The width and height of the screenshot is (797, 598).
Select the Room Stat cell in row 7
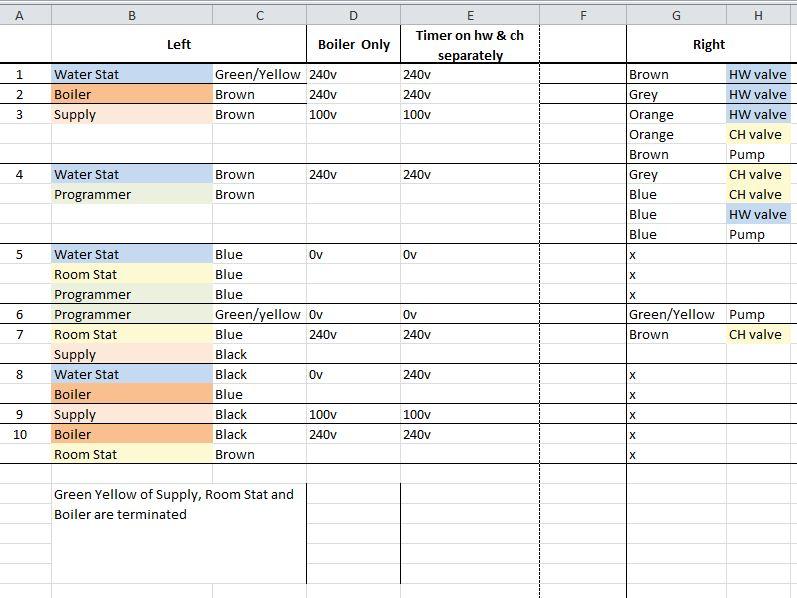pos(131,334)
